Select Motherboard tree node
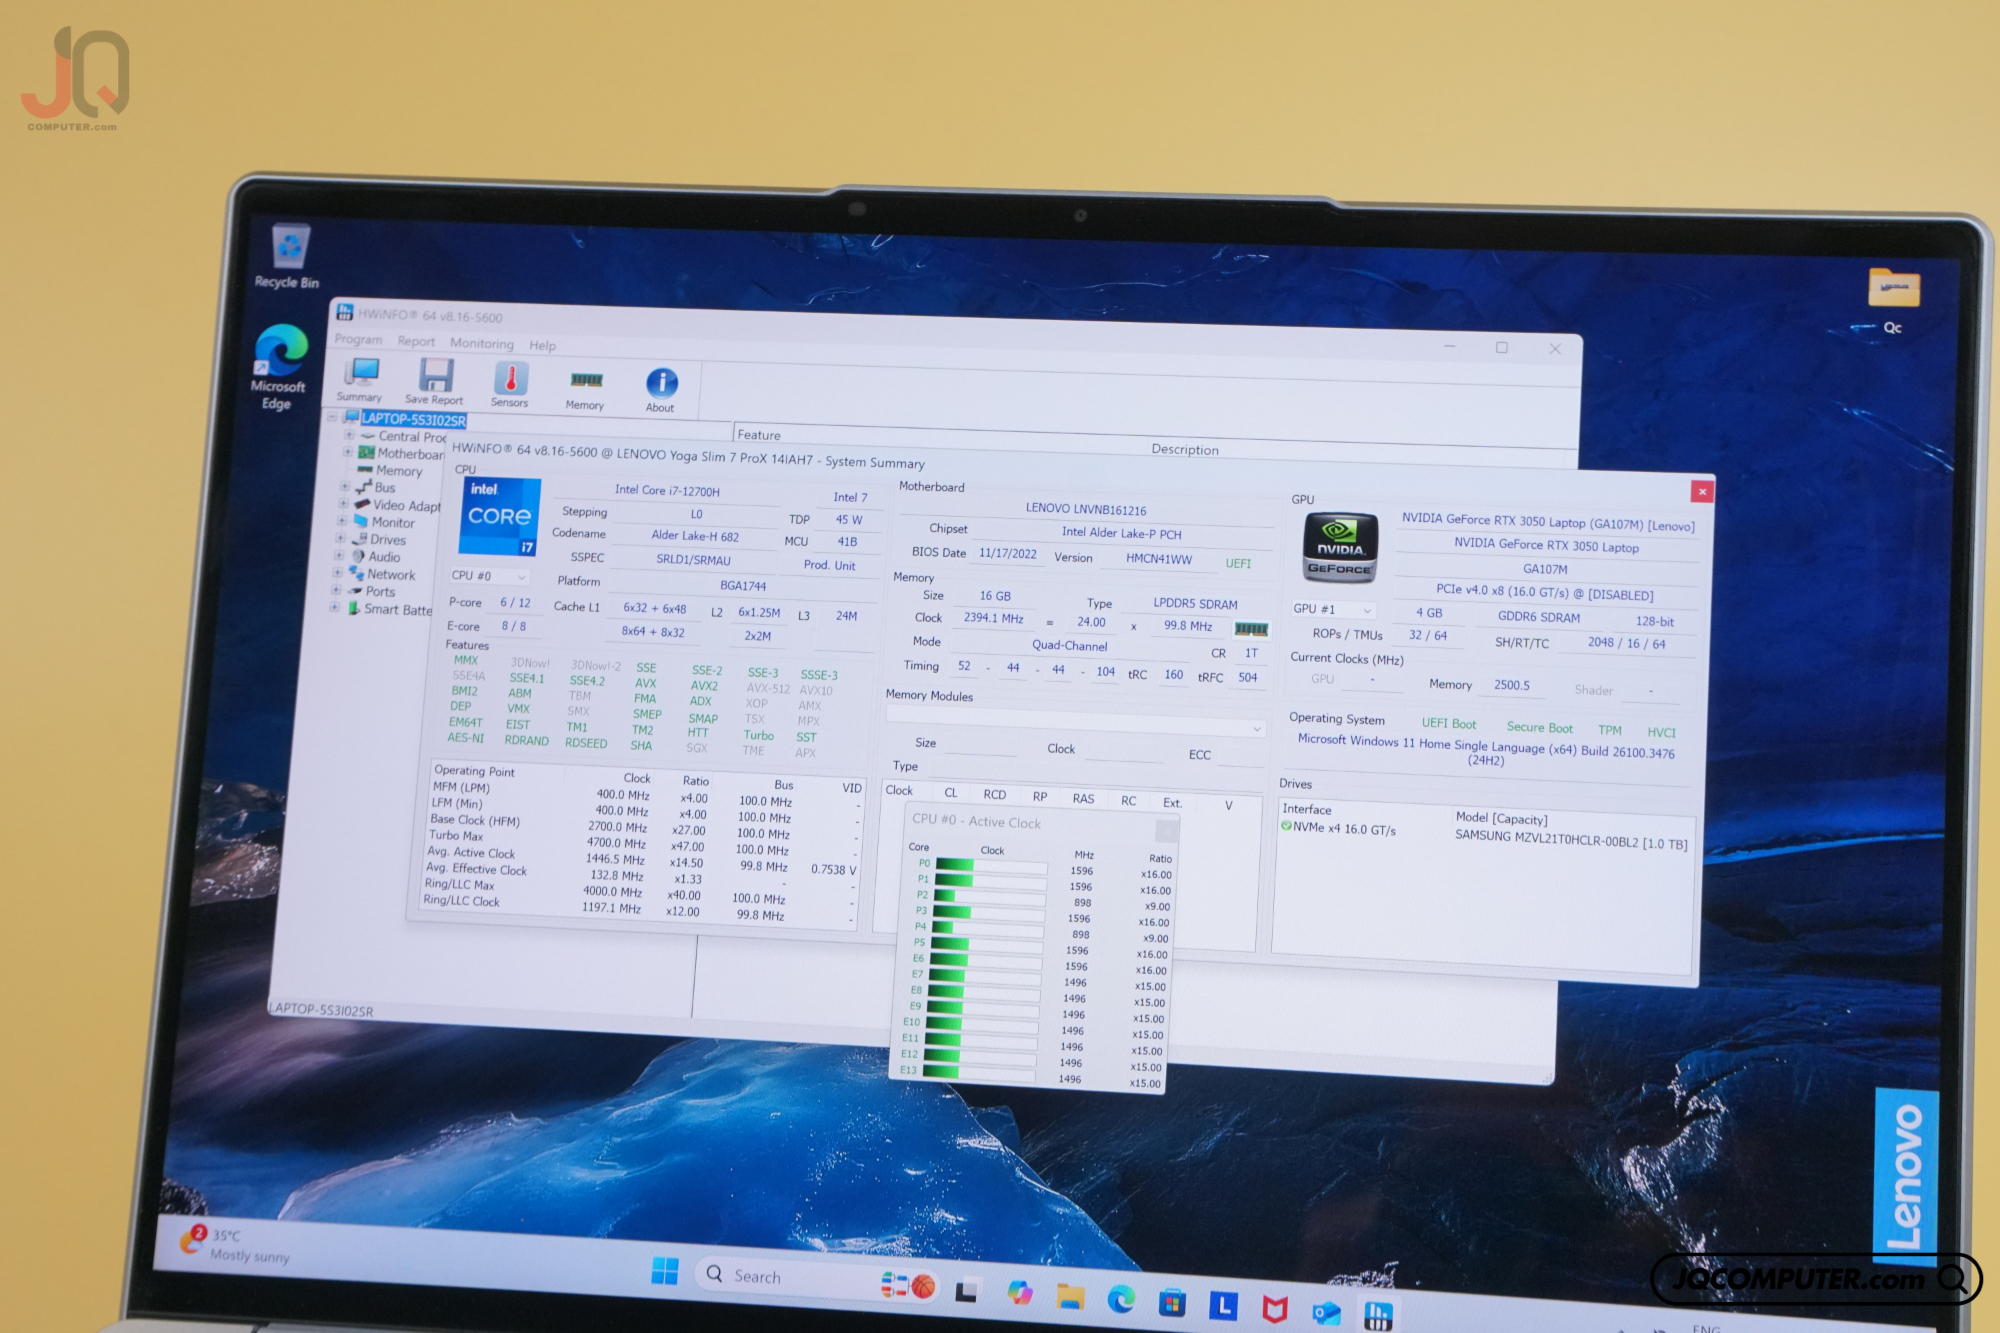The image size is (2000, 1333). point(410,454)
